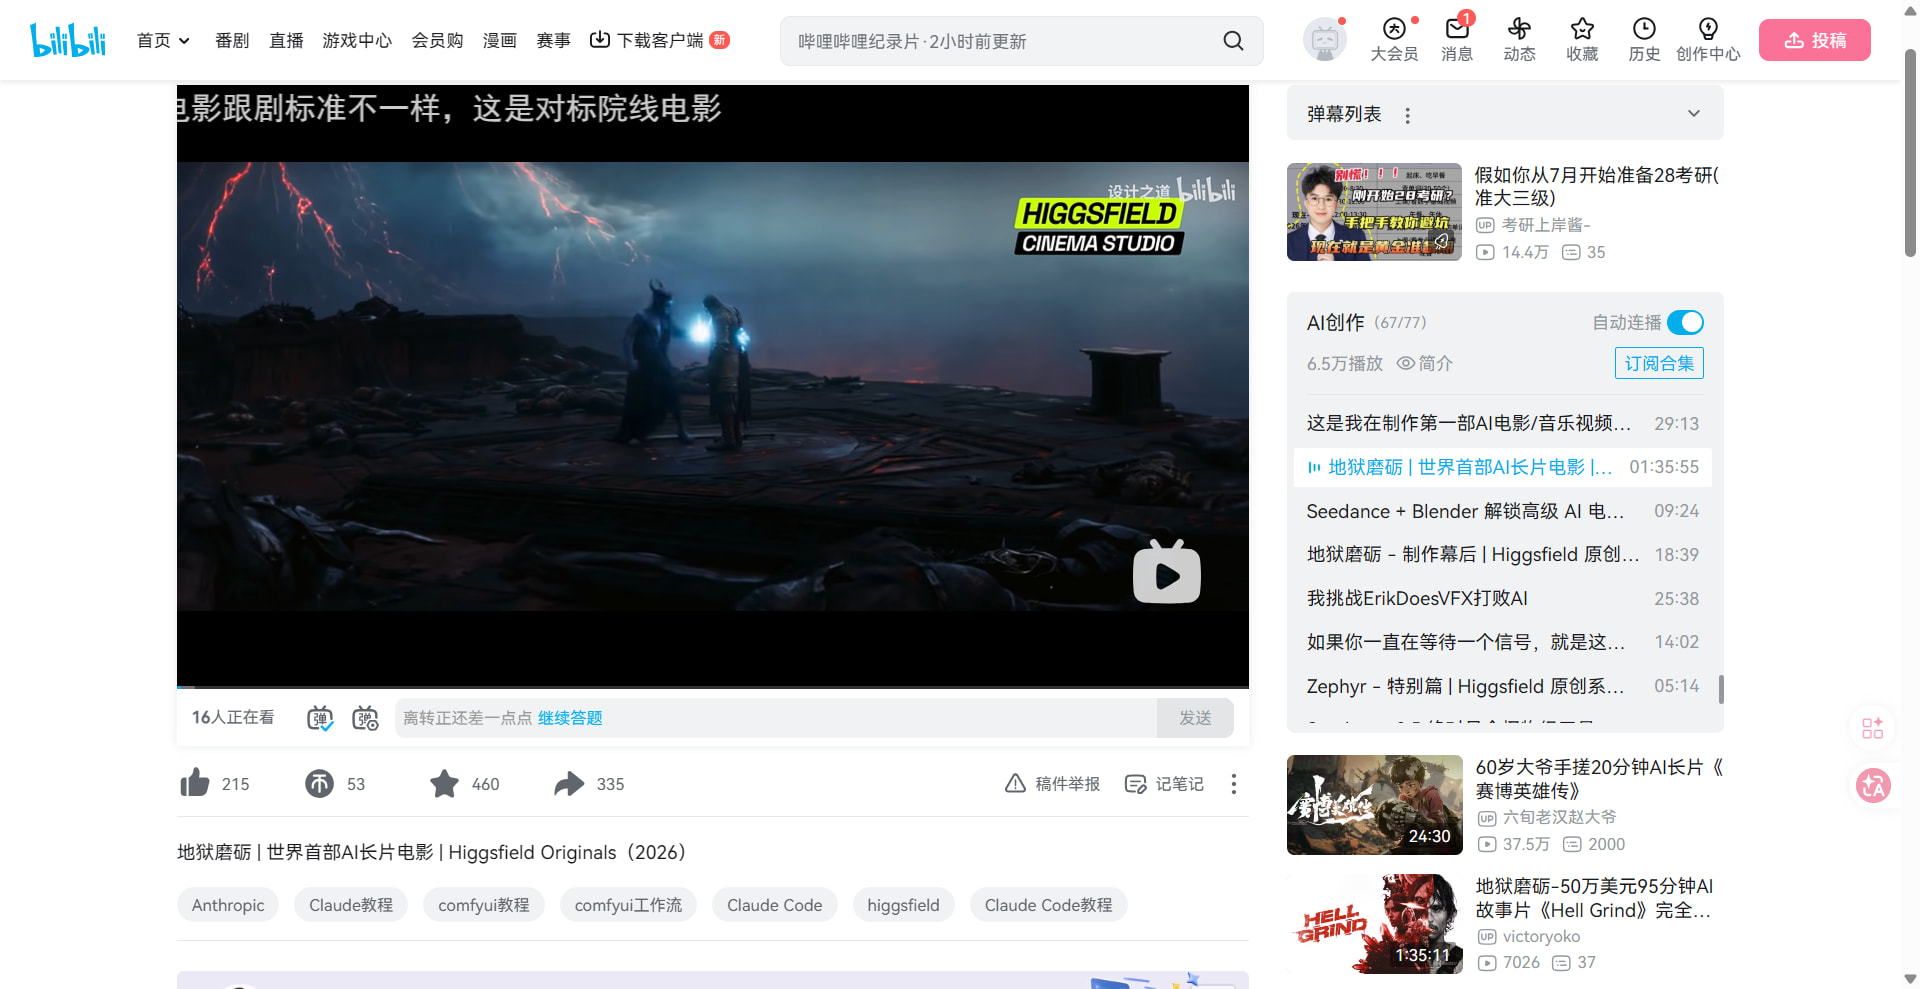The height and width of the screenshot is (989, 1920).
Task: Click the search magnifier icon
Action: [x=1233, y=41]
